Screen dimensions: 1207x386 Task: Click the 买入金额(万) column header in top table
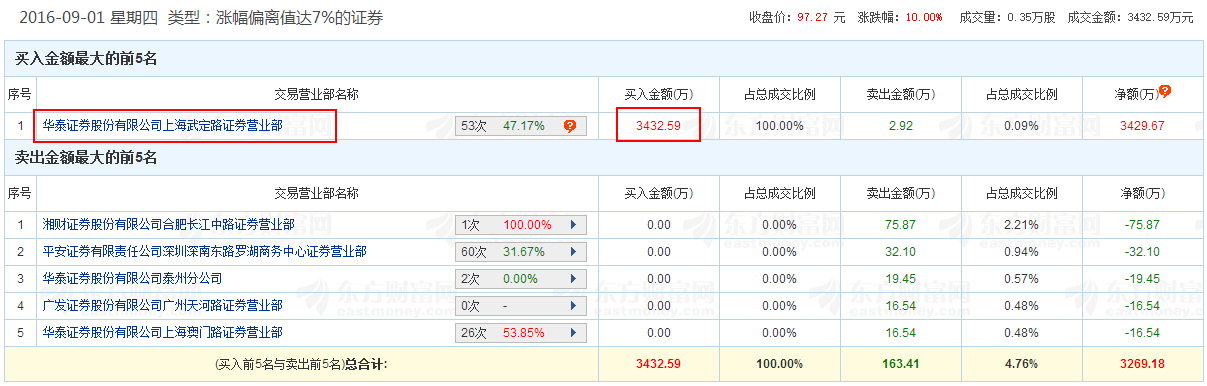tap(658, 94)
